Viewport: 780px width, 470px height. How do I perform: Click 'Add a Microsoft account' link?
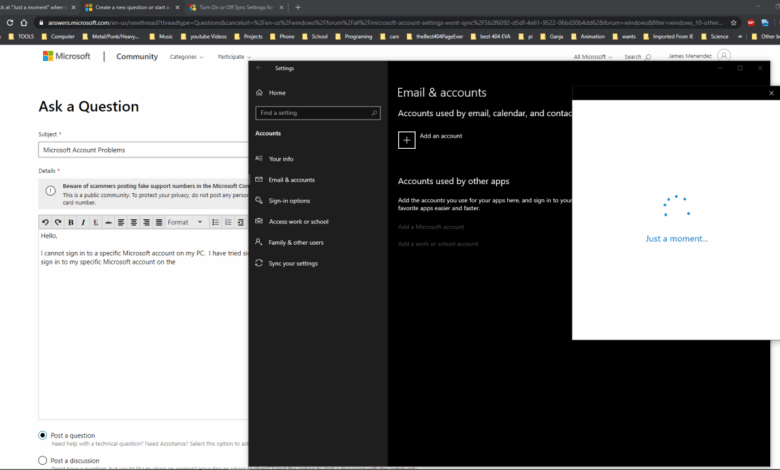tap(431, 227)
